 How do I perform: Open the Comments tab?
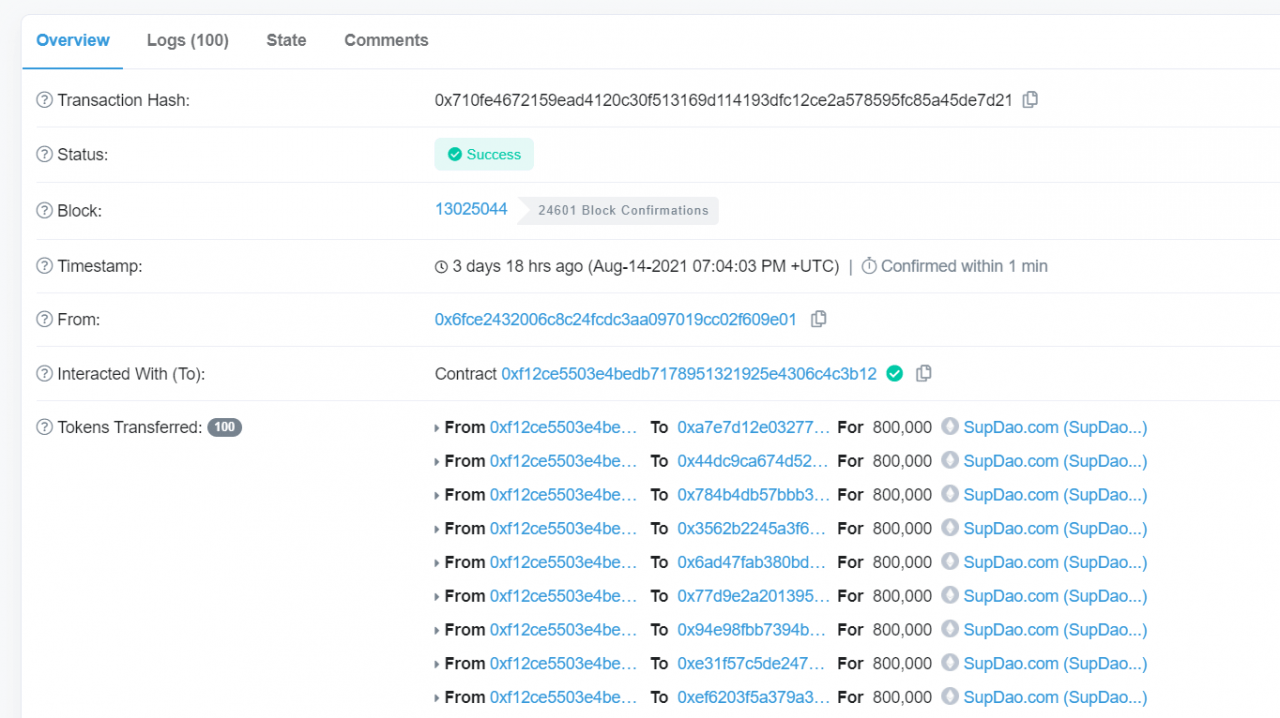tap(386, 40)
